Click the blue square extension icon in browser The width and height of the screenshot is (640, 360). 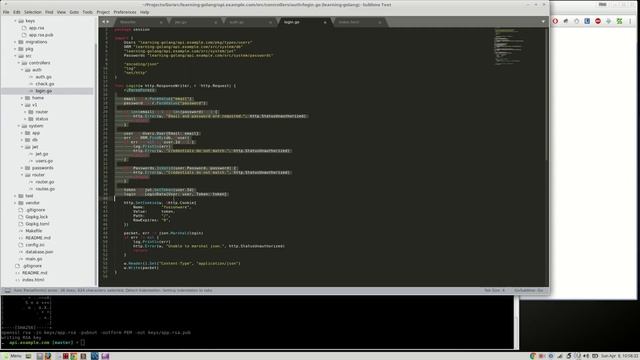tap(587, 21)
